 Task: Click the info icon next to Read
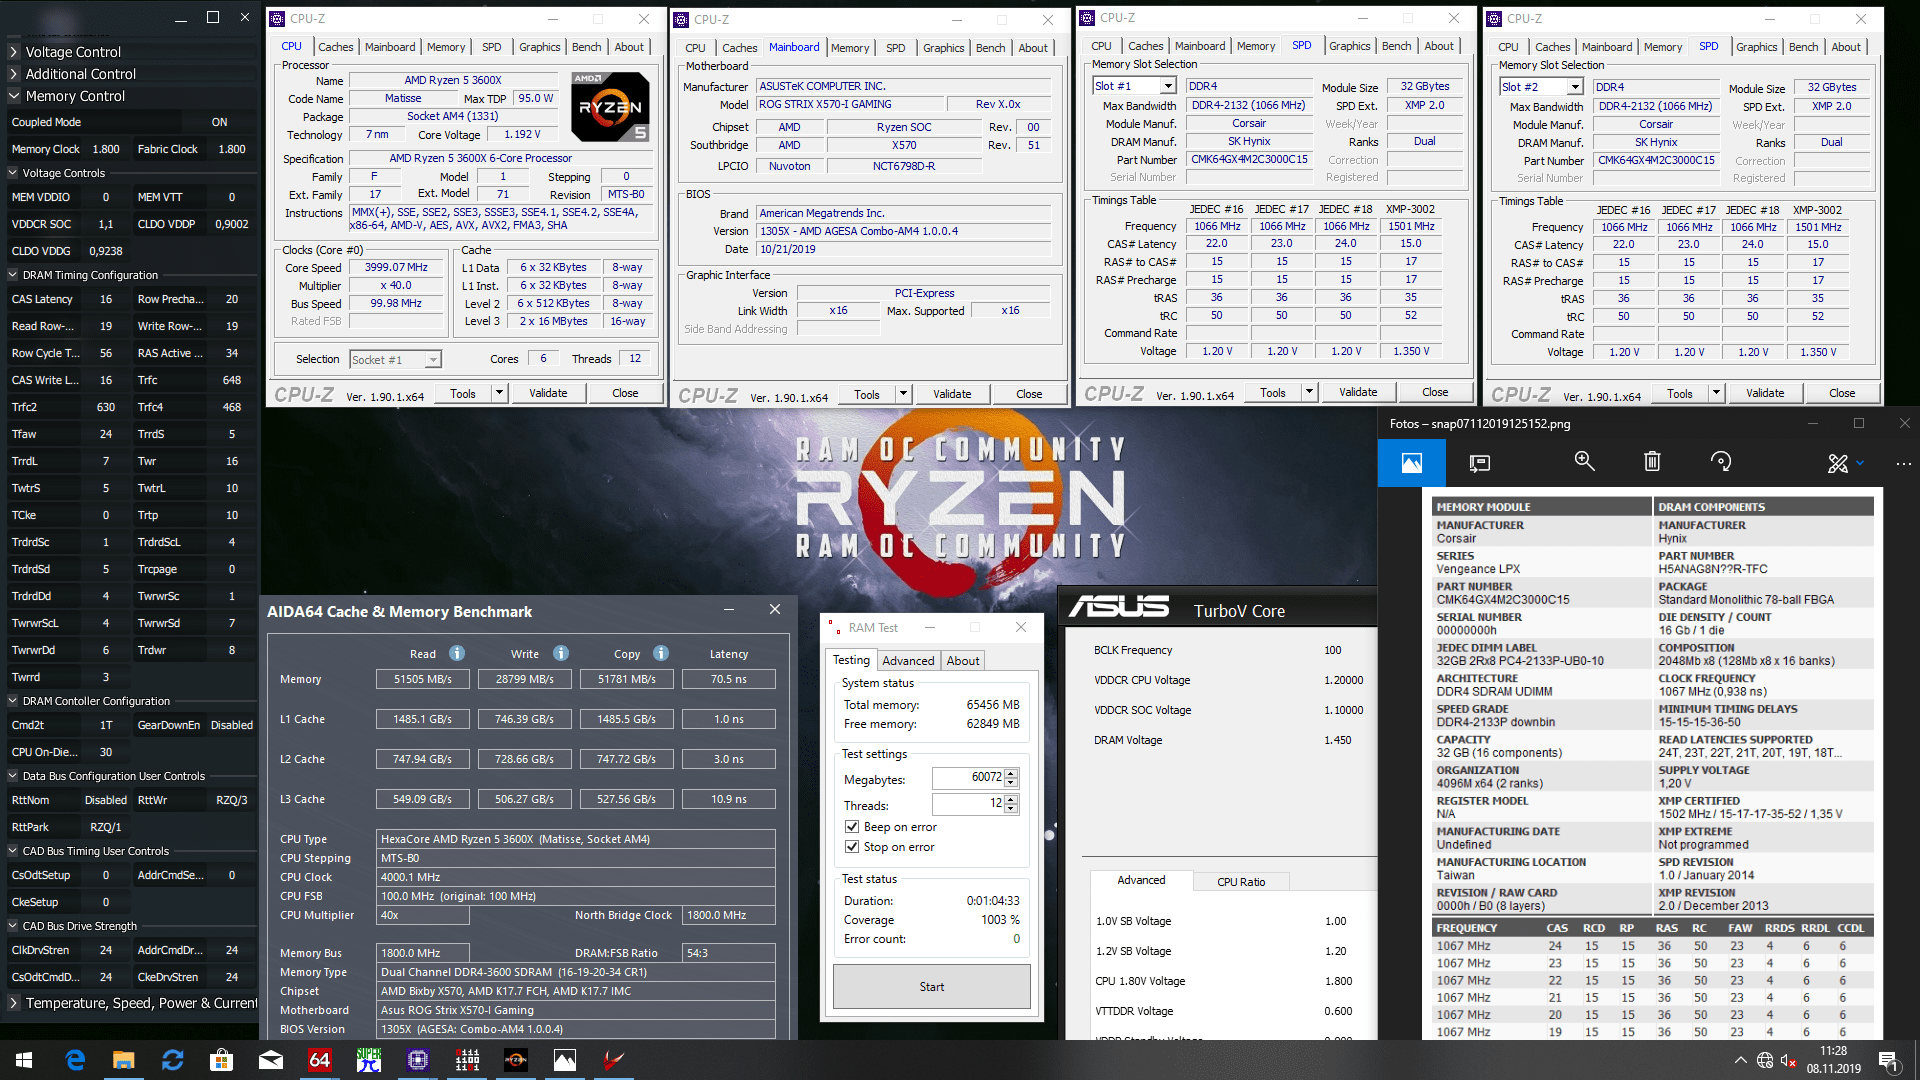pos(457,653)
